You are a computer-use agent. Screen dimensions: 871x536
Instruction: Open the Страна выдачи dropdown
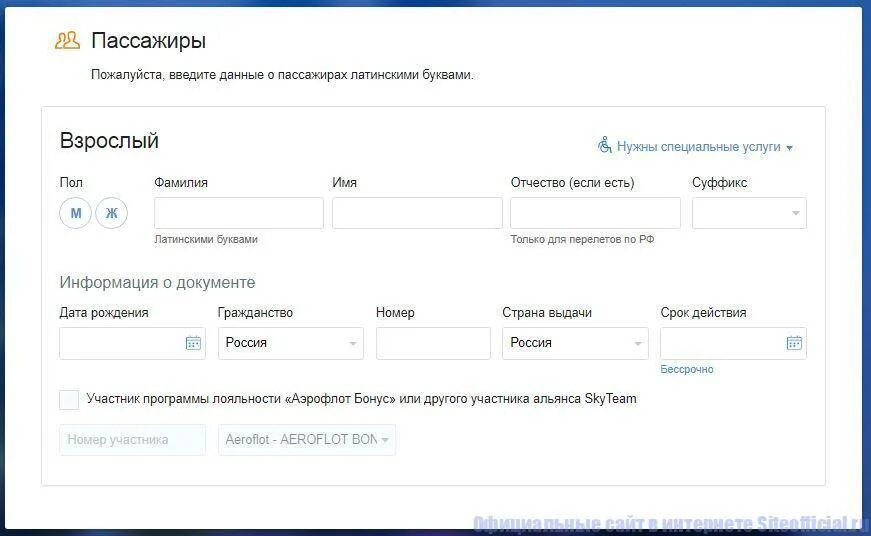[x=575, y=343]
